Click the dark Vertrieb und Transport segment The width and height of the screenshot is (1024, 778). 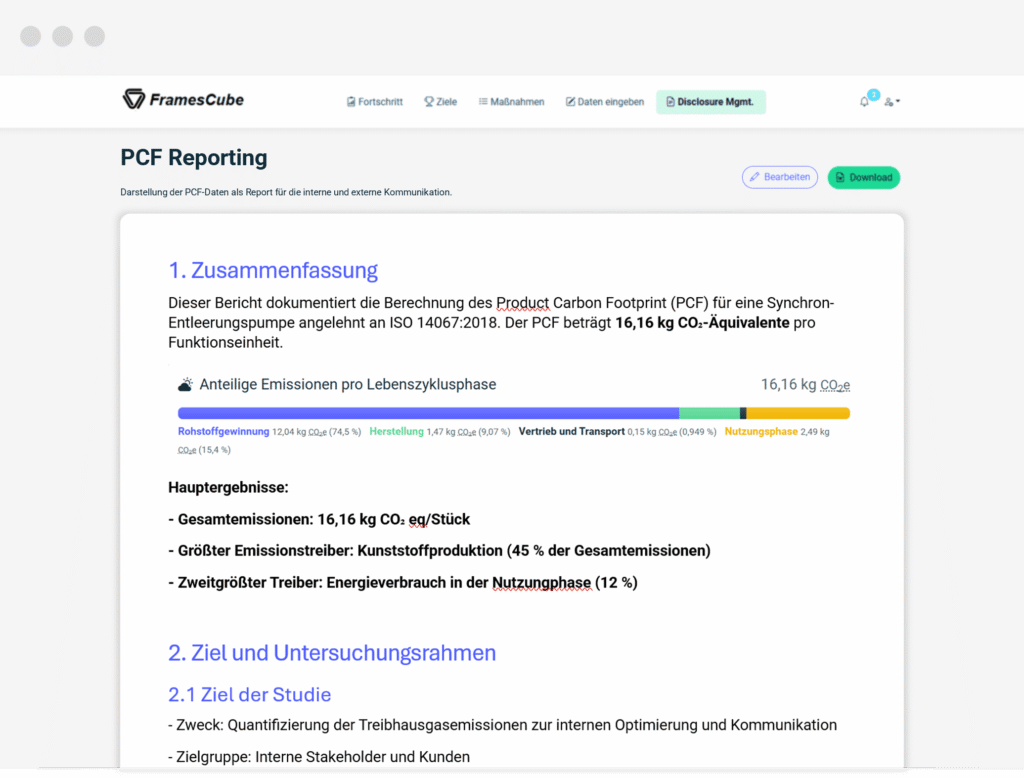pyautogui.click(x=743, y=413)
